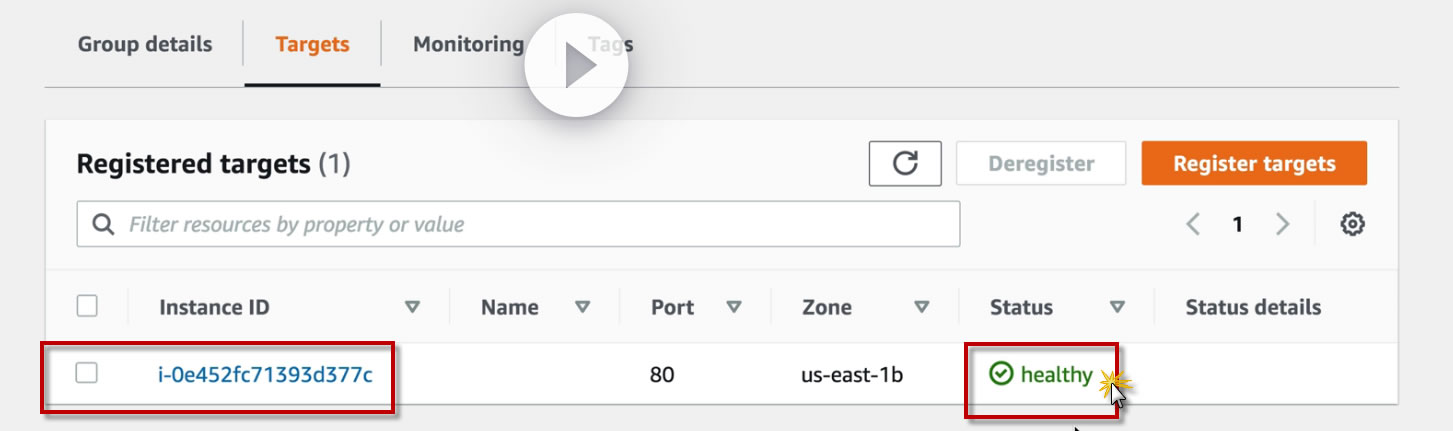Check the i-0e452fc71393d377c row checkbox
The width and height of the screenshot is (1453, 431).
coord(87,374)
